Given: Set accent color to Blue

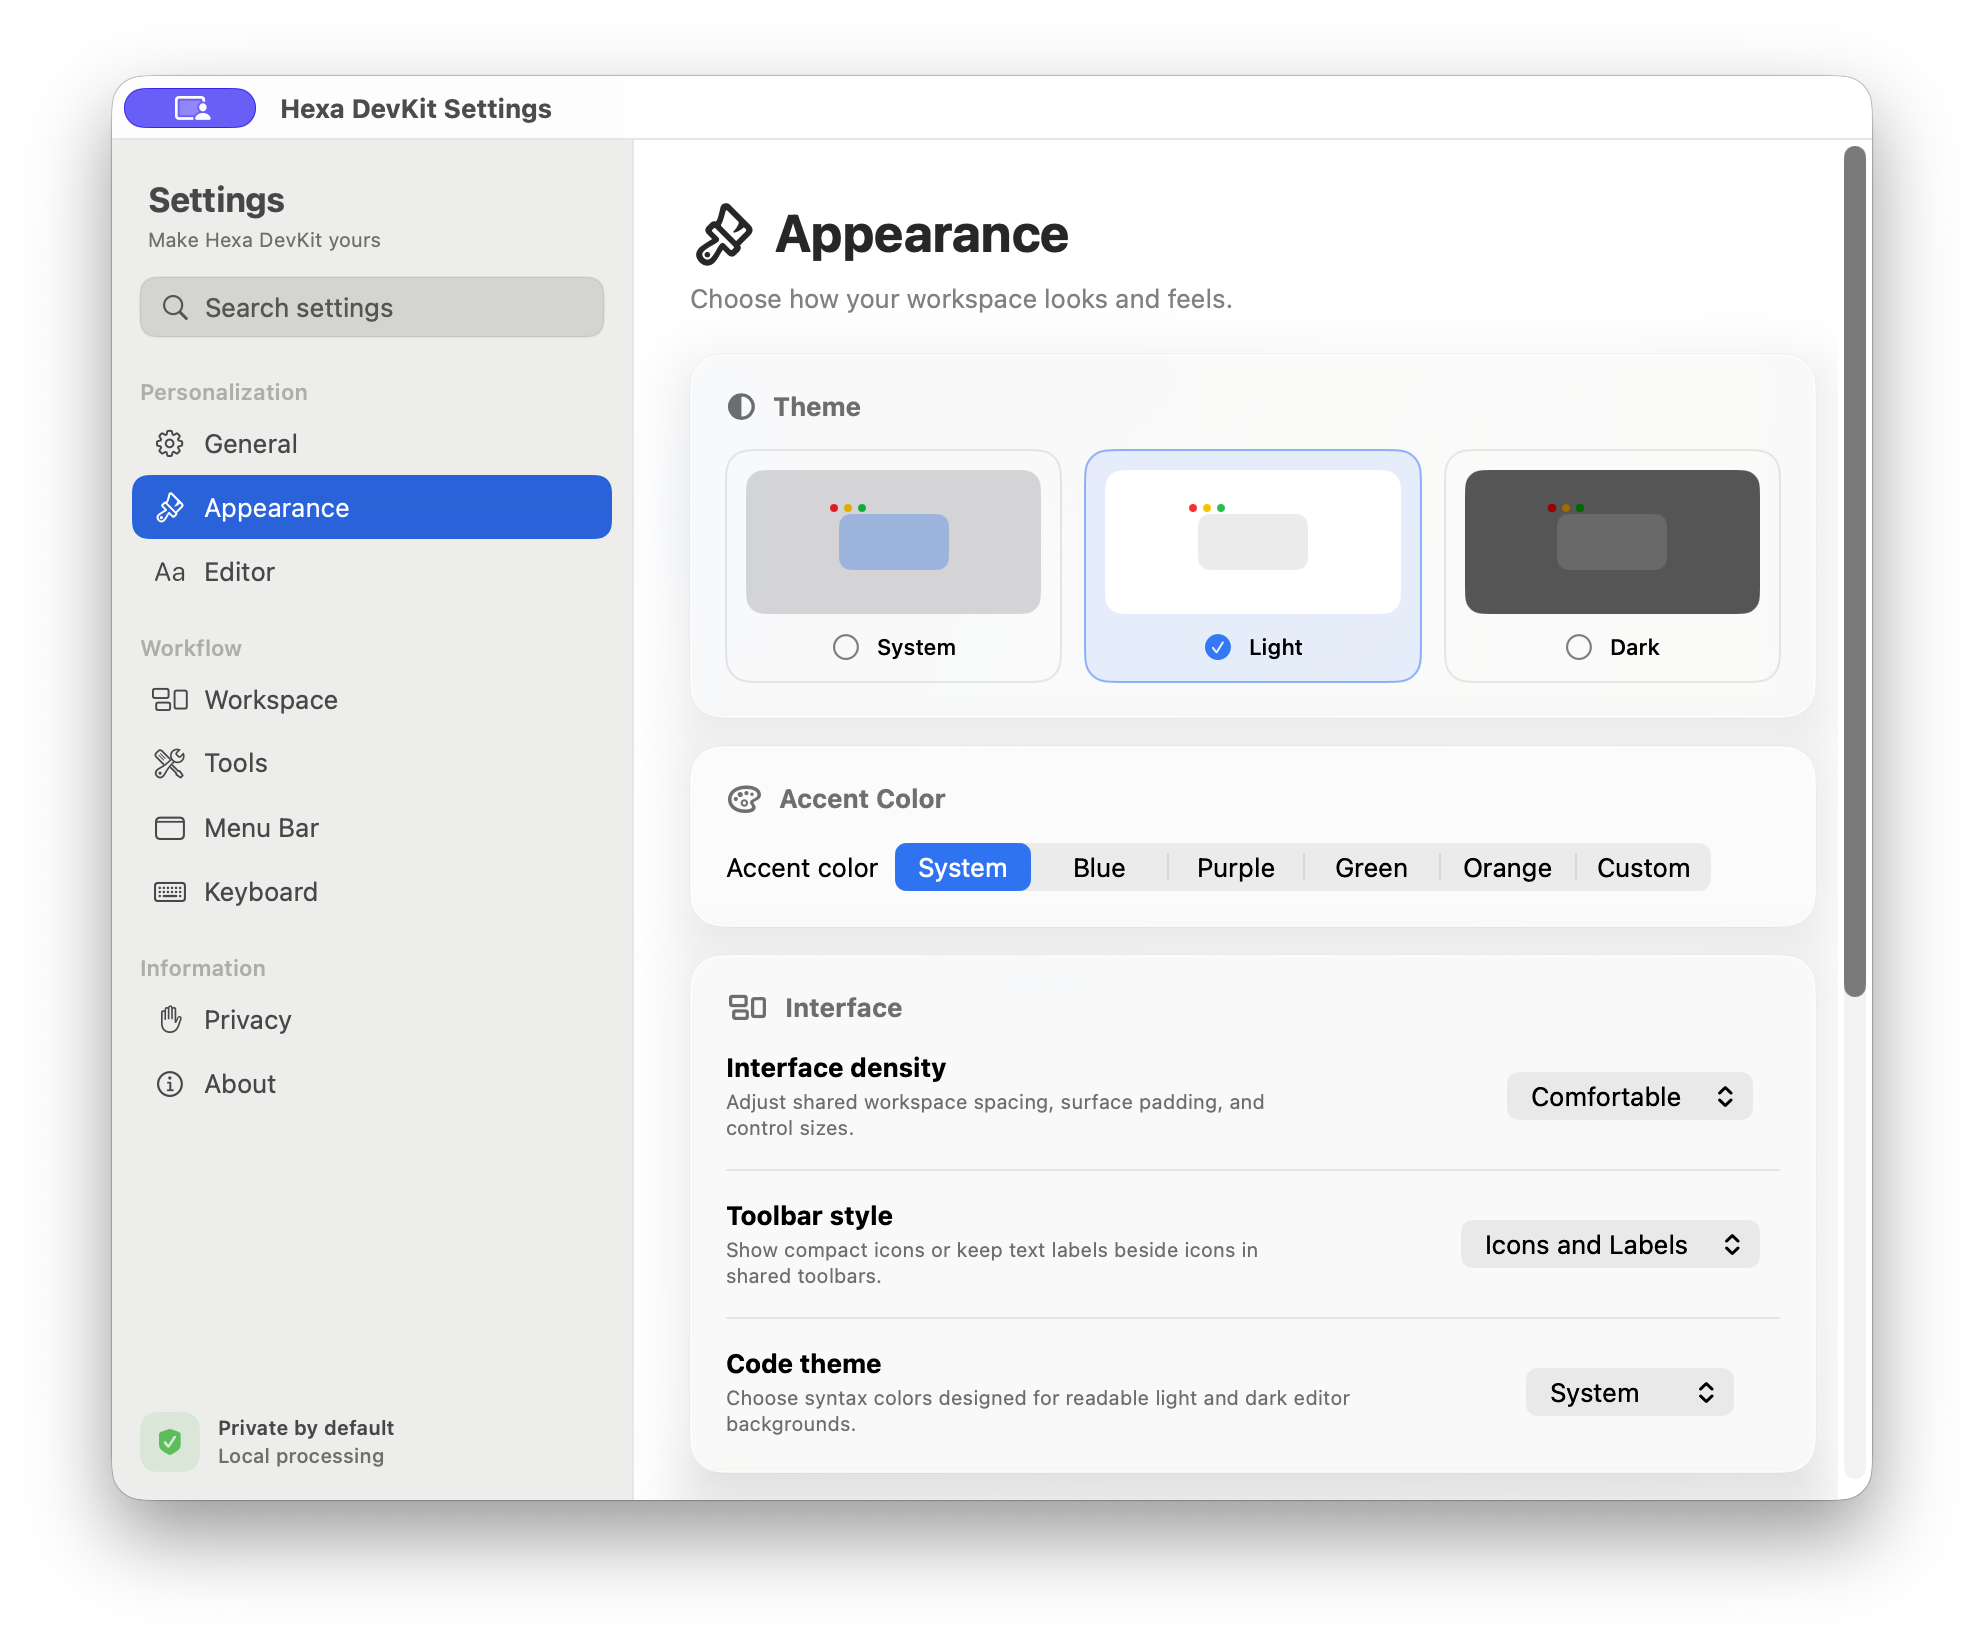Looking at the screenshot, I should pos(1099,868).
